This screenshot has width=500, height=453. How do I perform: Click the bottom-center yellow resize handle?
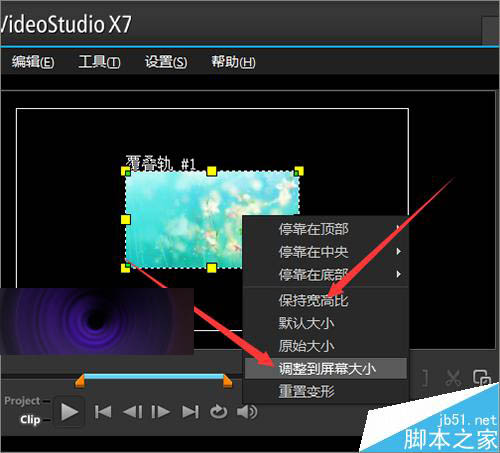(212, 268)
